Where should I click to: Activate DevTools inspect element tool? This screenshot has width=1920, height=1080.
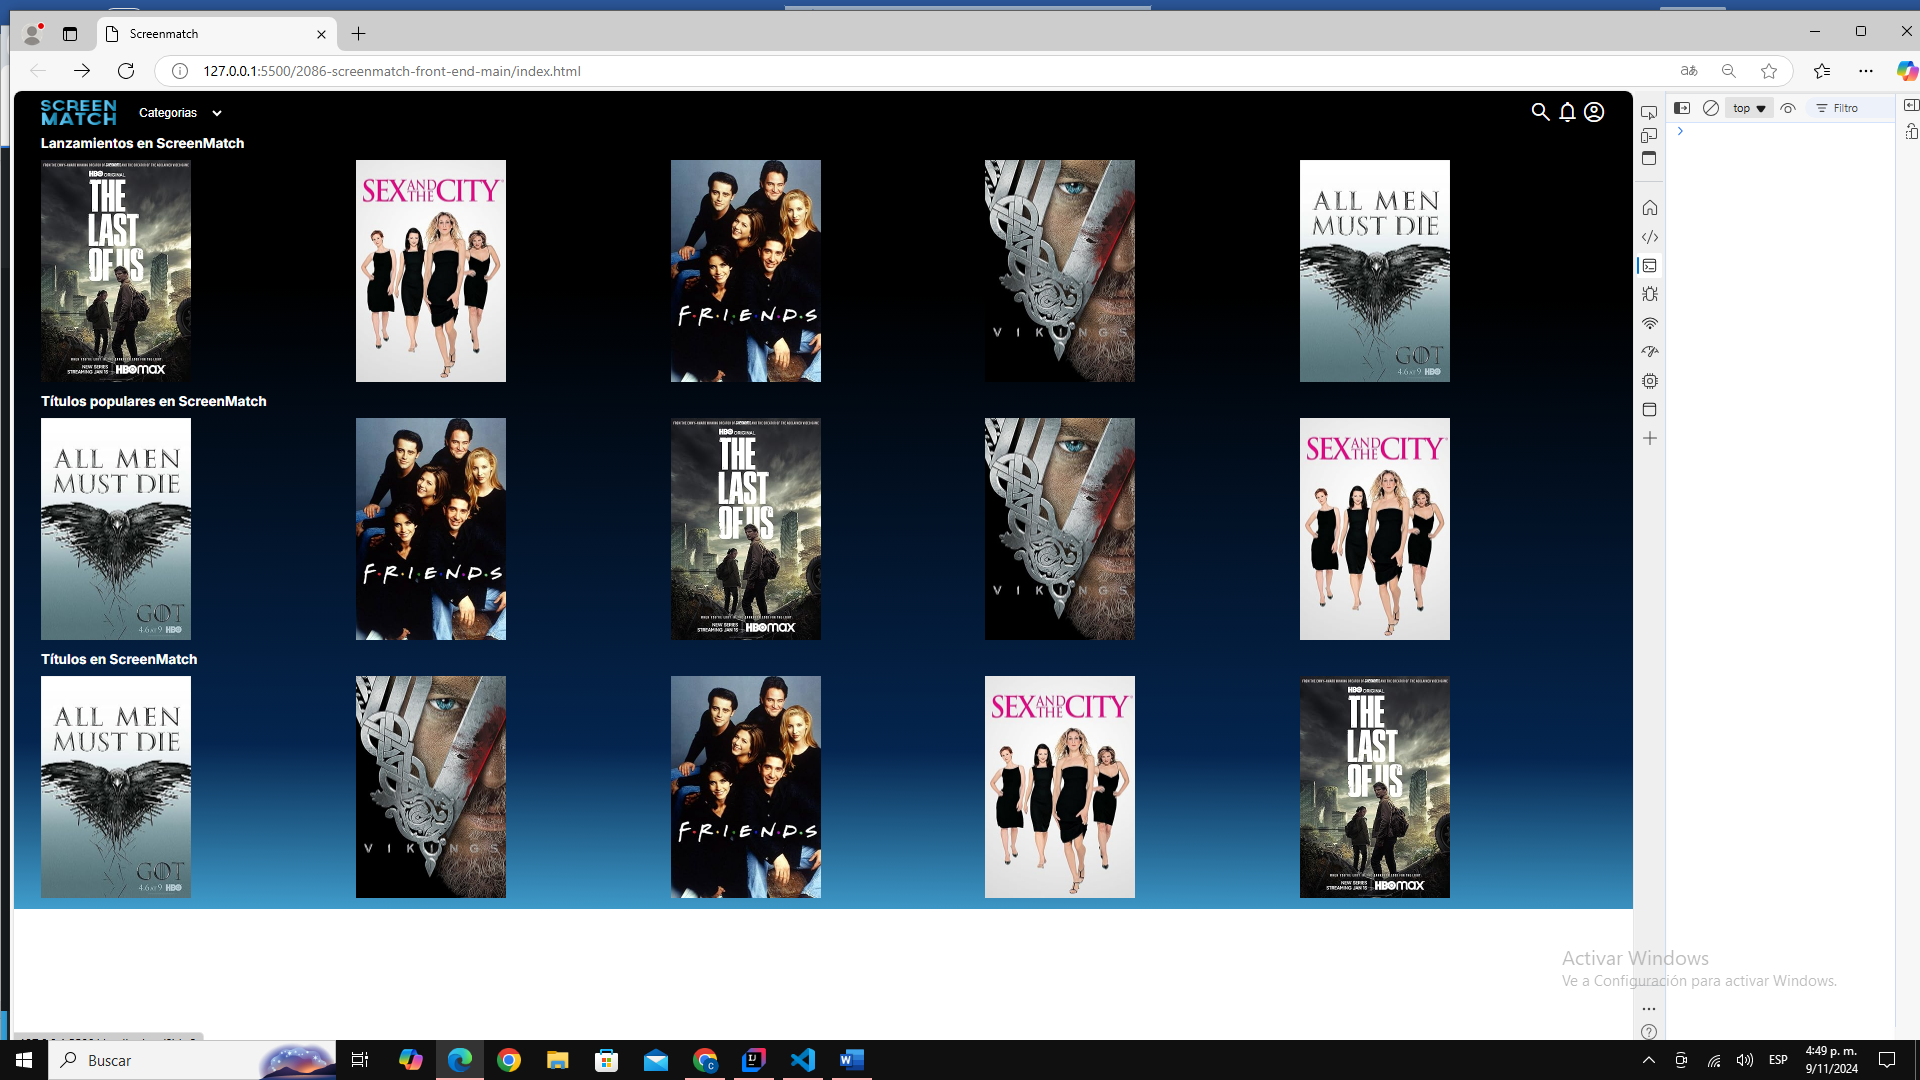[1649, 112]
